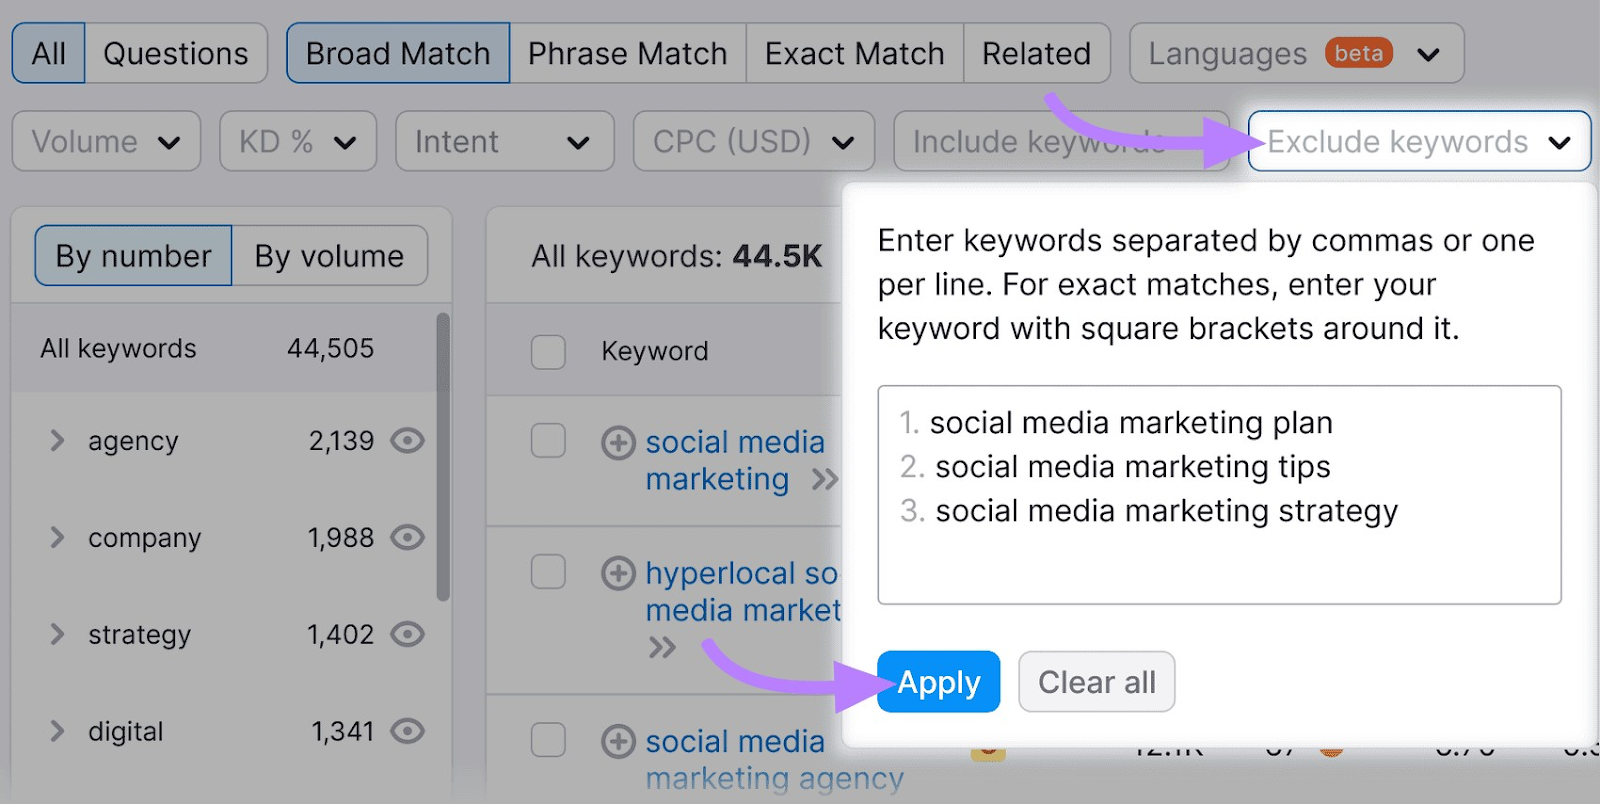
Task: Tick checkbox for social media marketing row
Action: click(x=548, y=440)
